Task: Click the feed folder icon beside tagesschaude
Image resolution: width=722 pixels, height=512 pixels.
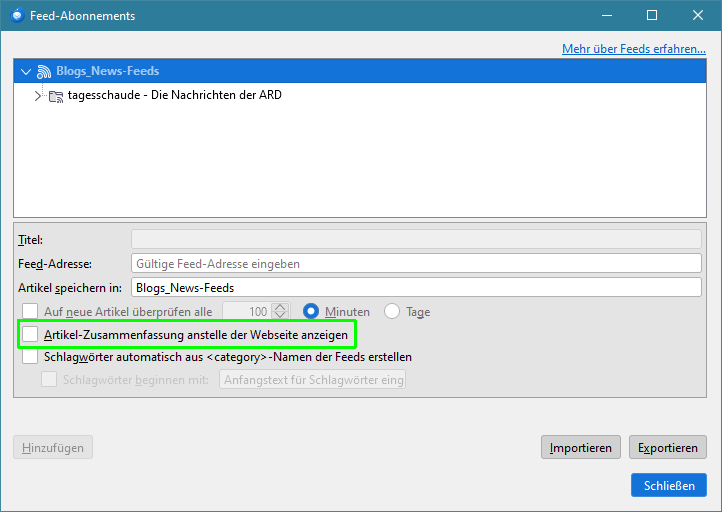Action: tap(56, 96)
